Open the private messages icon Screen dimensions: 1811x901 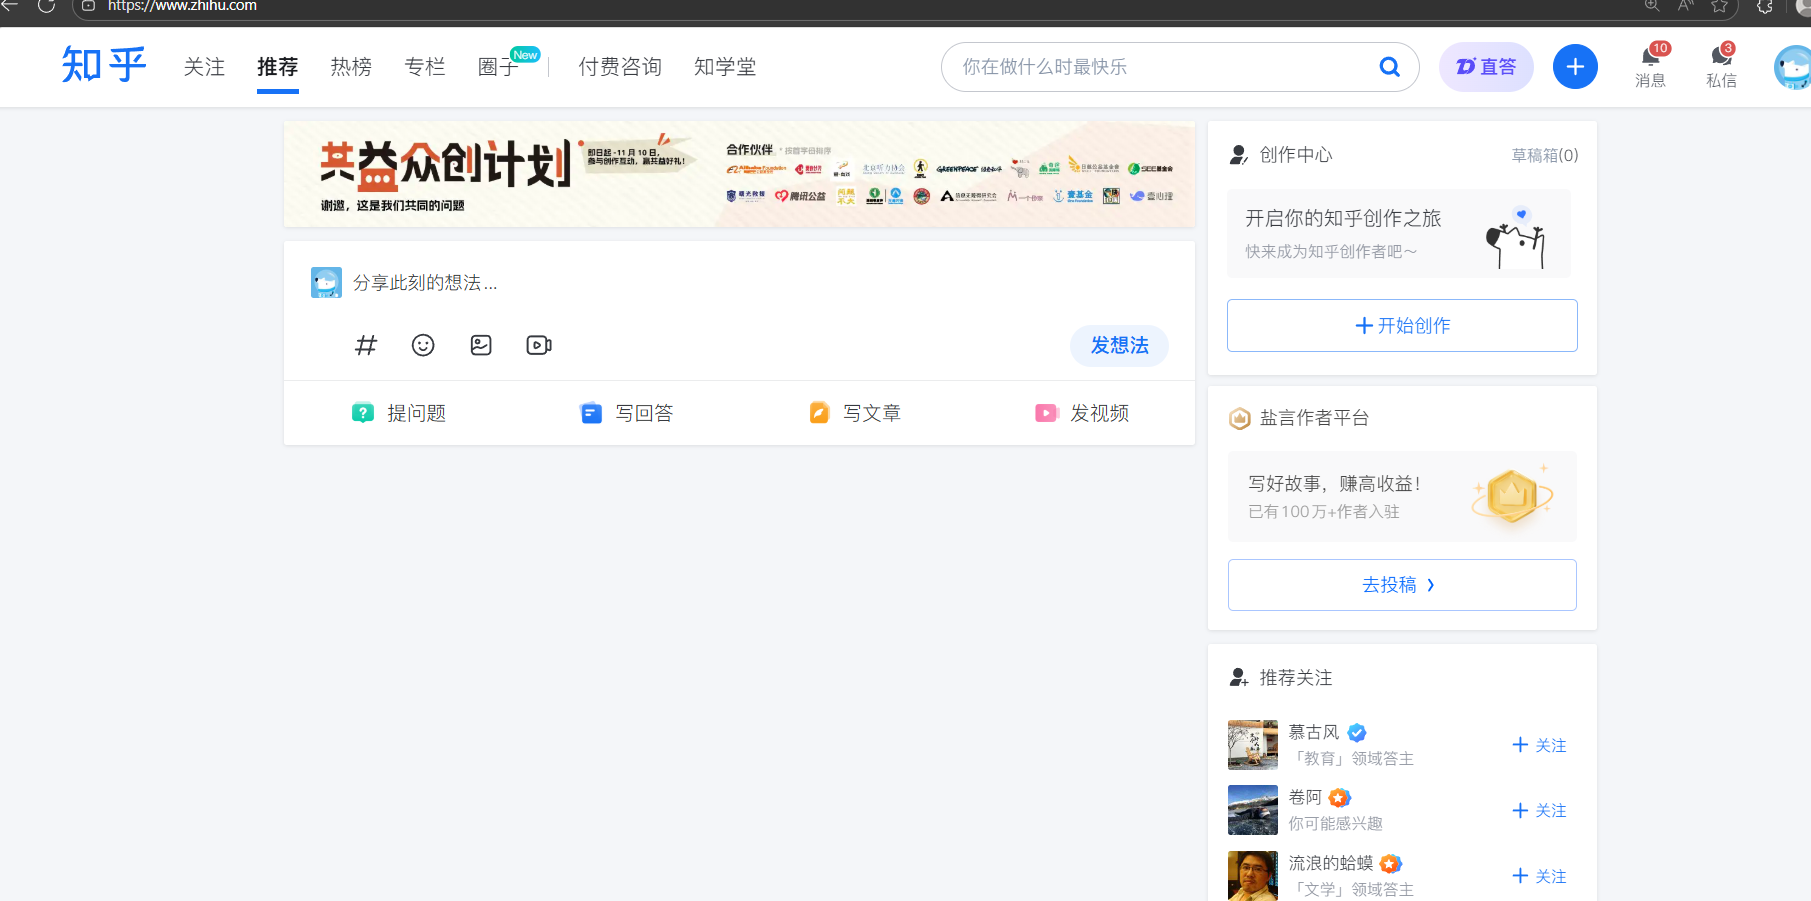pyautogui.click(x=1721, y=57)
